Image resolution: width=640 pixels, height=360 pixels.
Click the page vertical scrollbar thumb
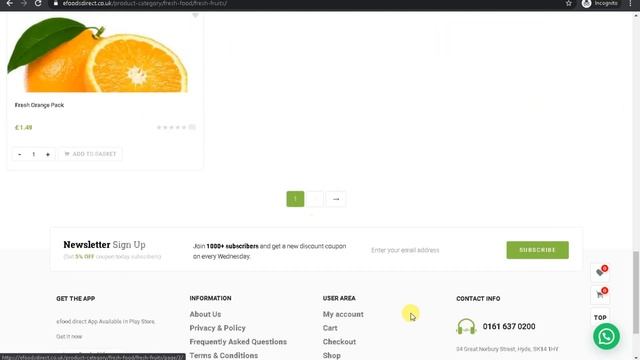pyautogui.click(x=636, y=293)
